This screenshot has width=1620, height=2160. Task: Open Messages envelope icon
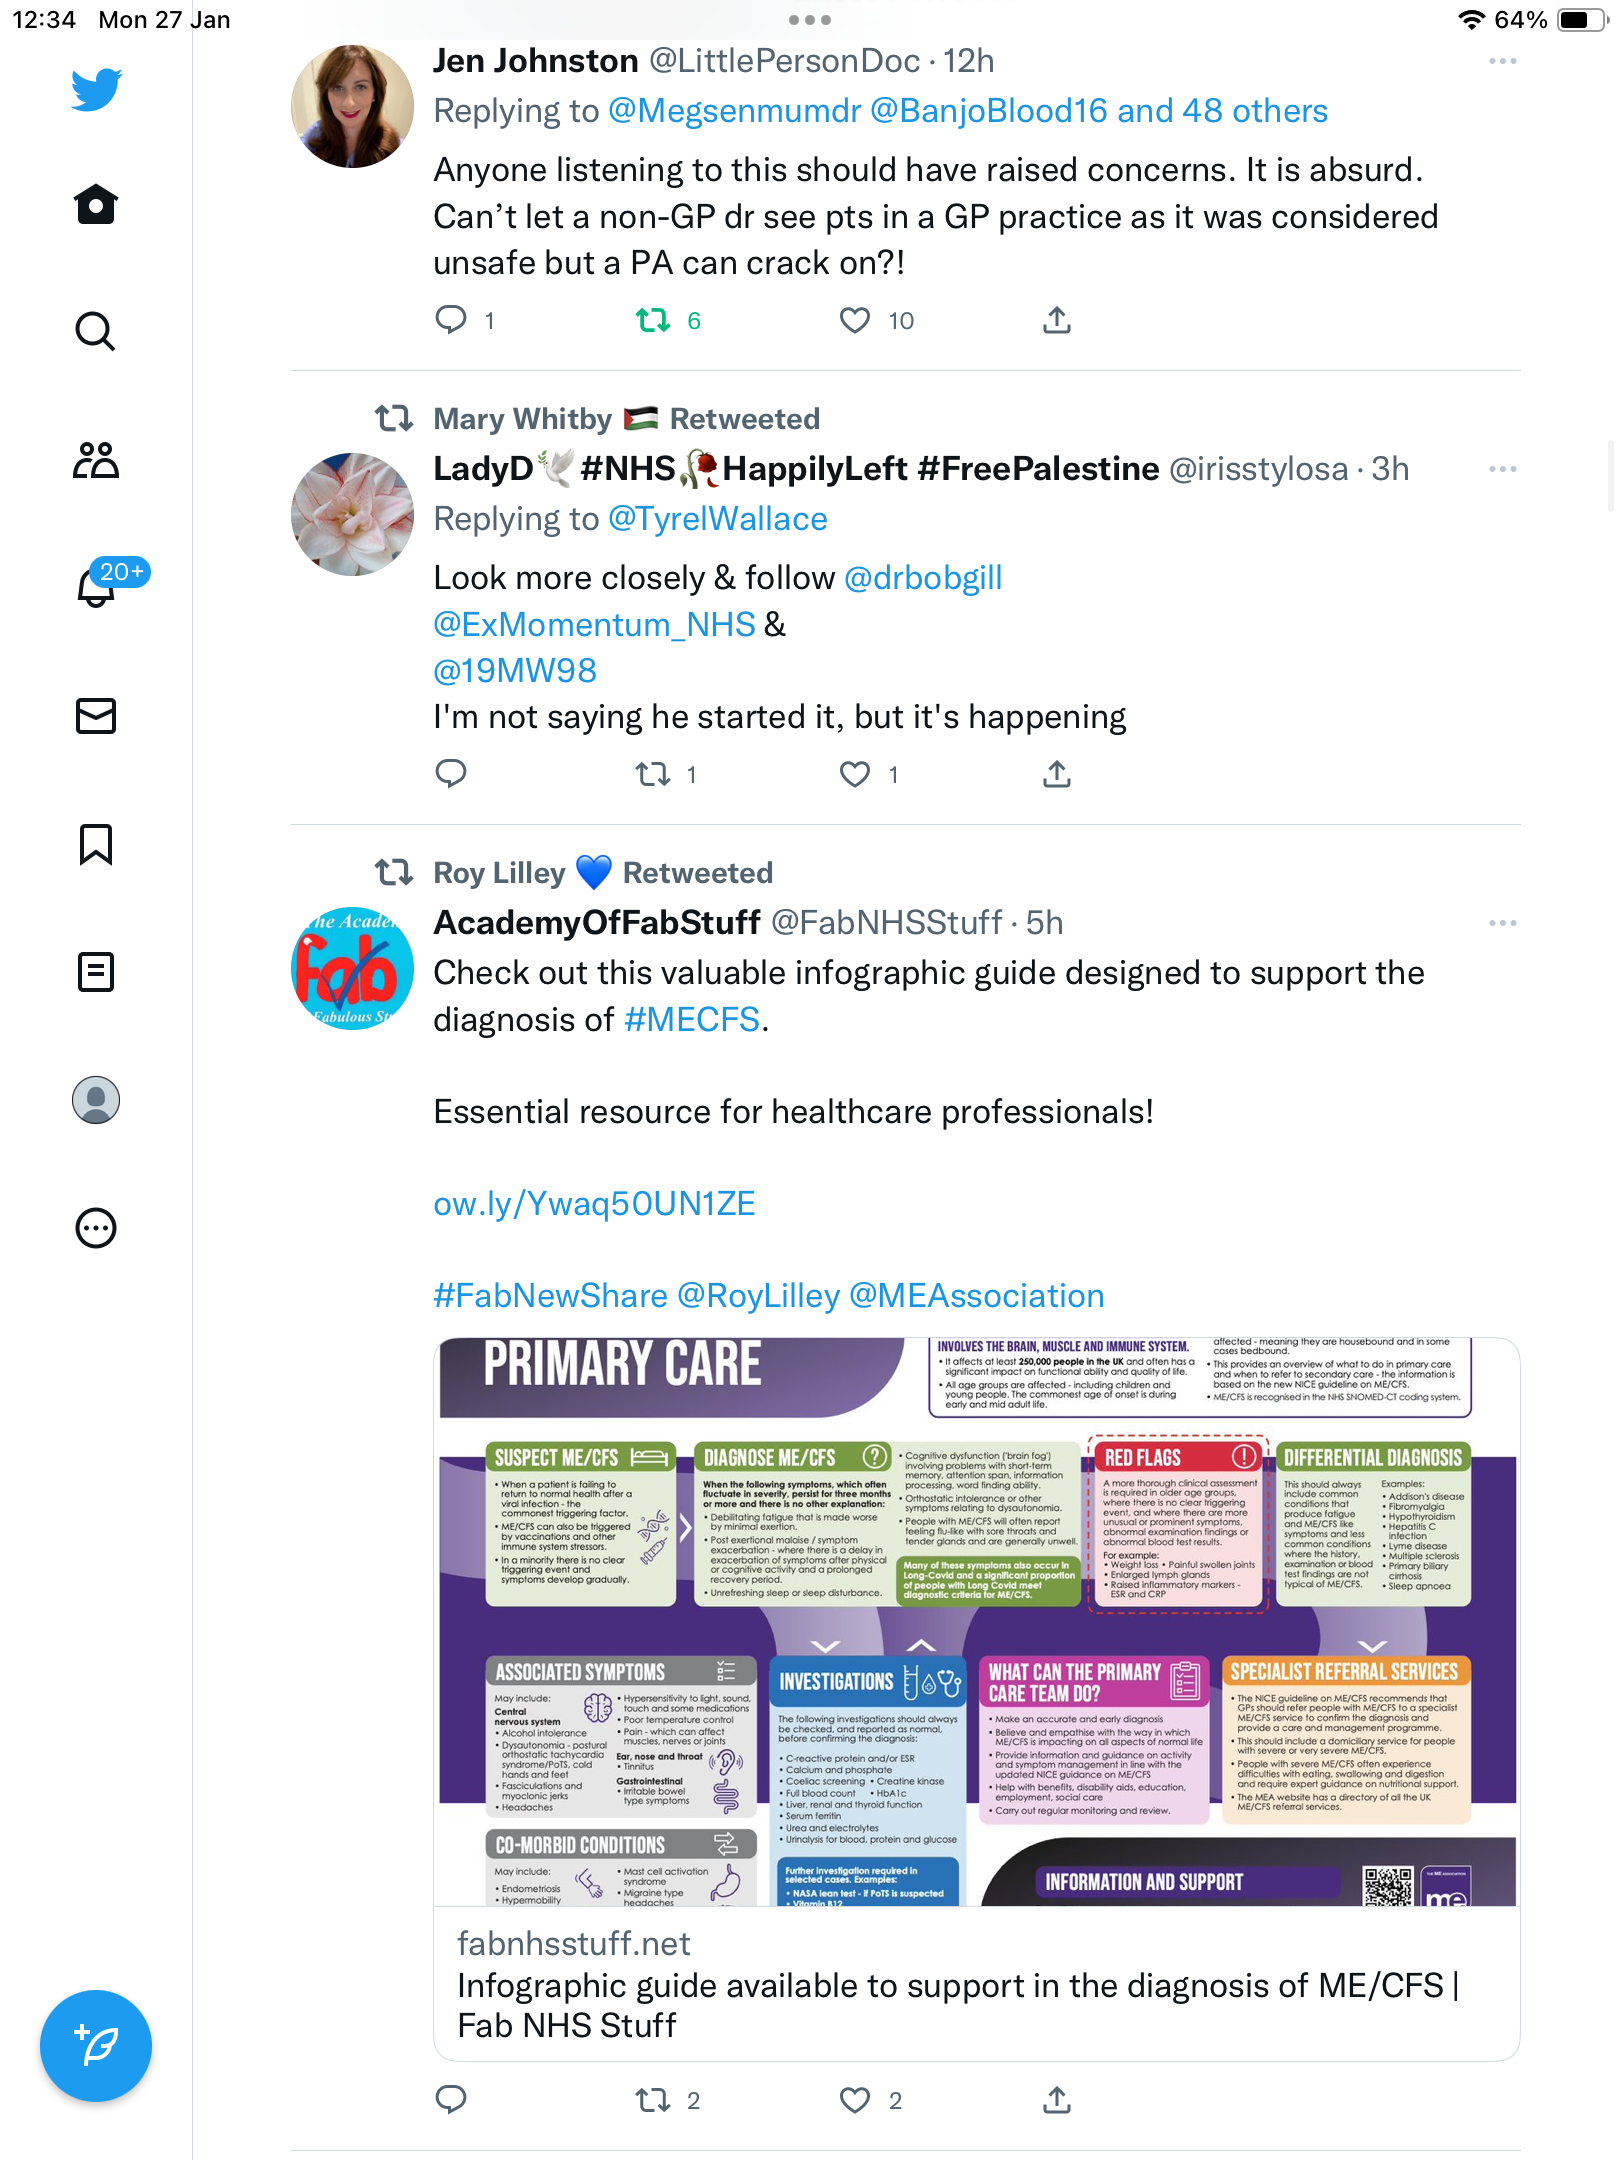pyautogui.click(x=96, y=716)
